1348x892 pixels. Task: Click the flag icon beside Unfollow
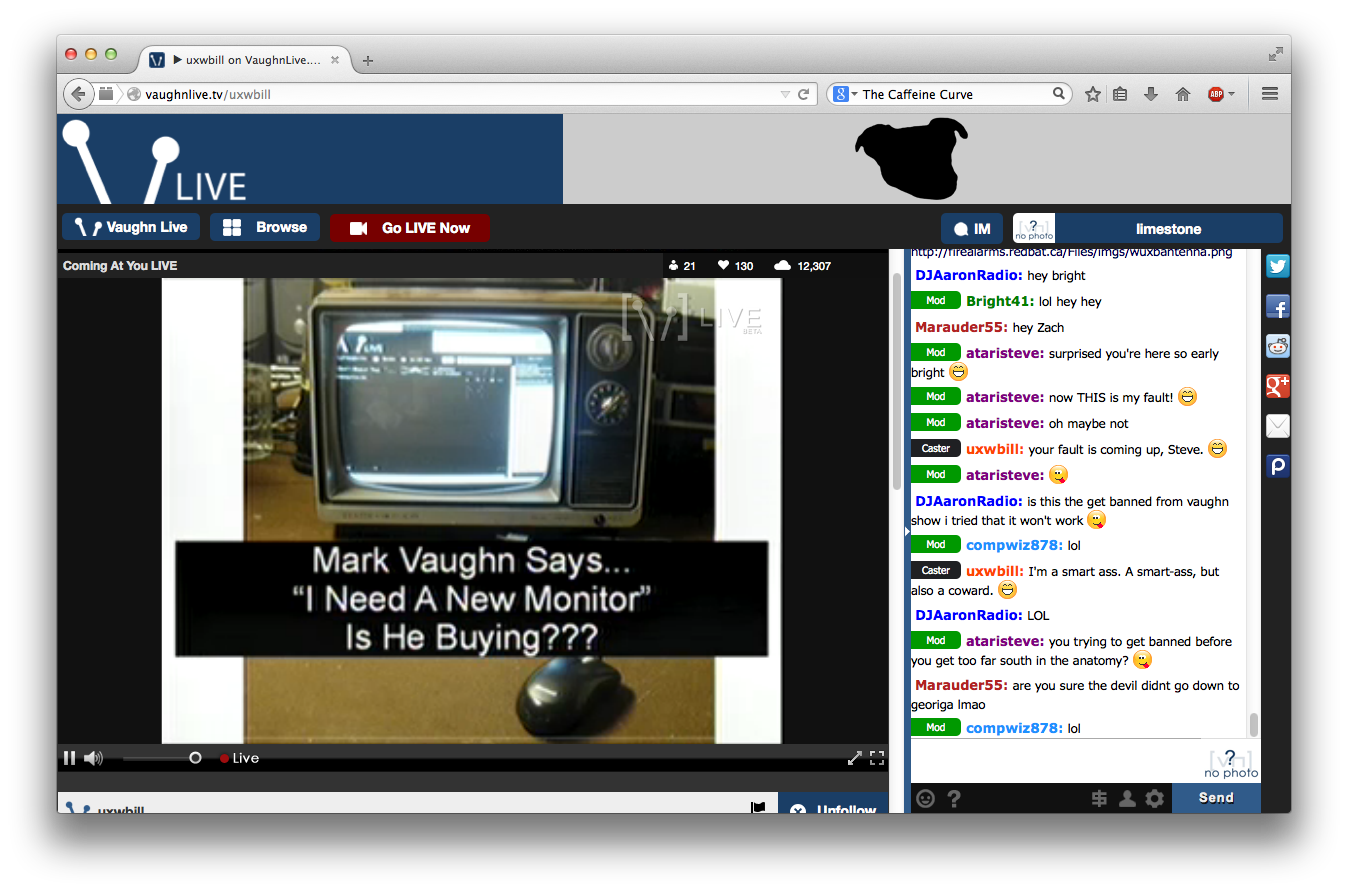(x=757, y=807)
